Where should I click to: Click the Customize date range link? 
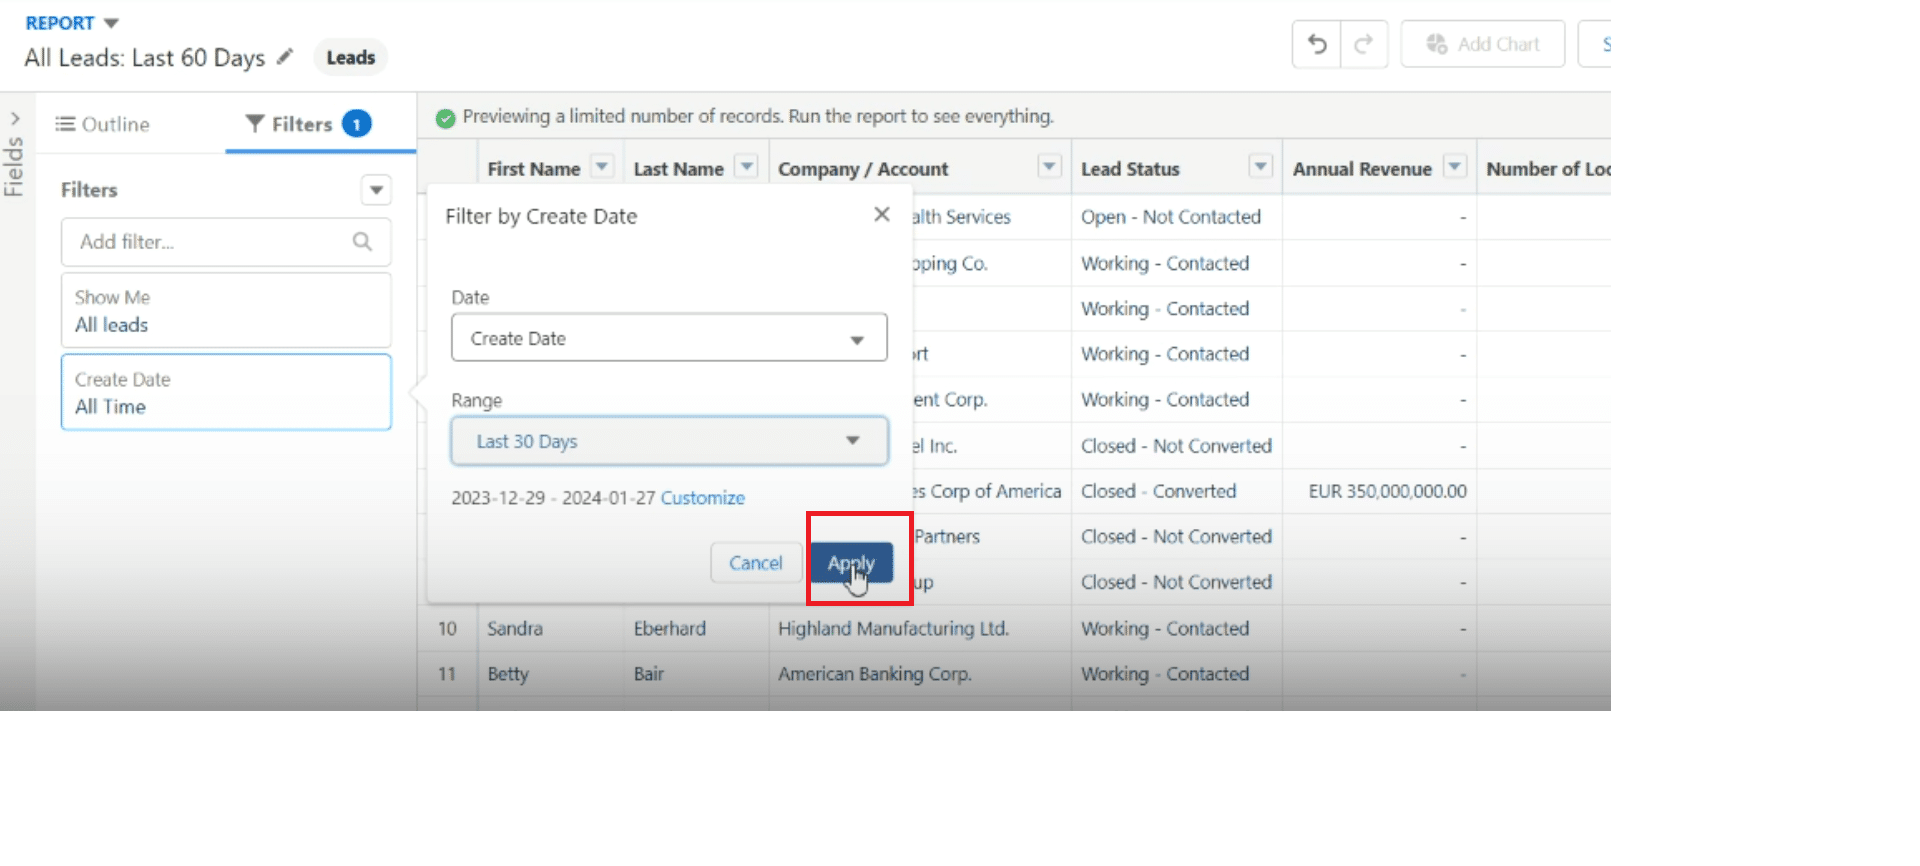coord(702,498)
